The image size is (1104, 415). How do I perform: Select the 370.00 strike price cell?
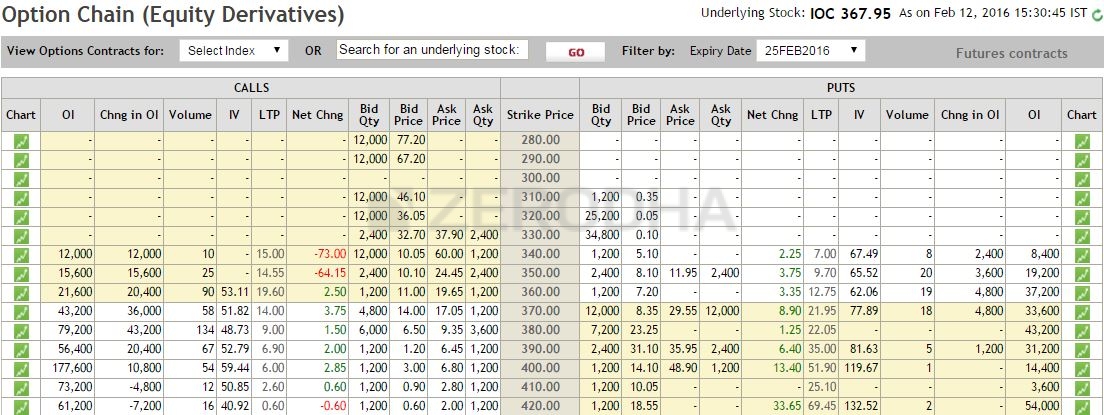click(540, 312)
